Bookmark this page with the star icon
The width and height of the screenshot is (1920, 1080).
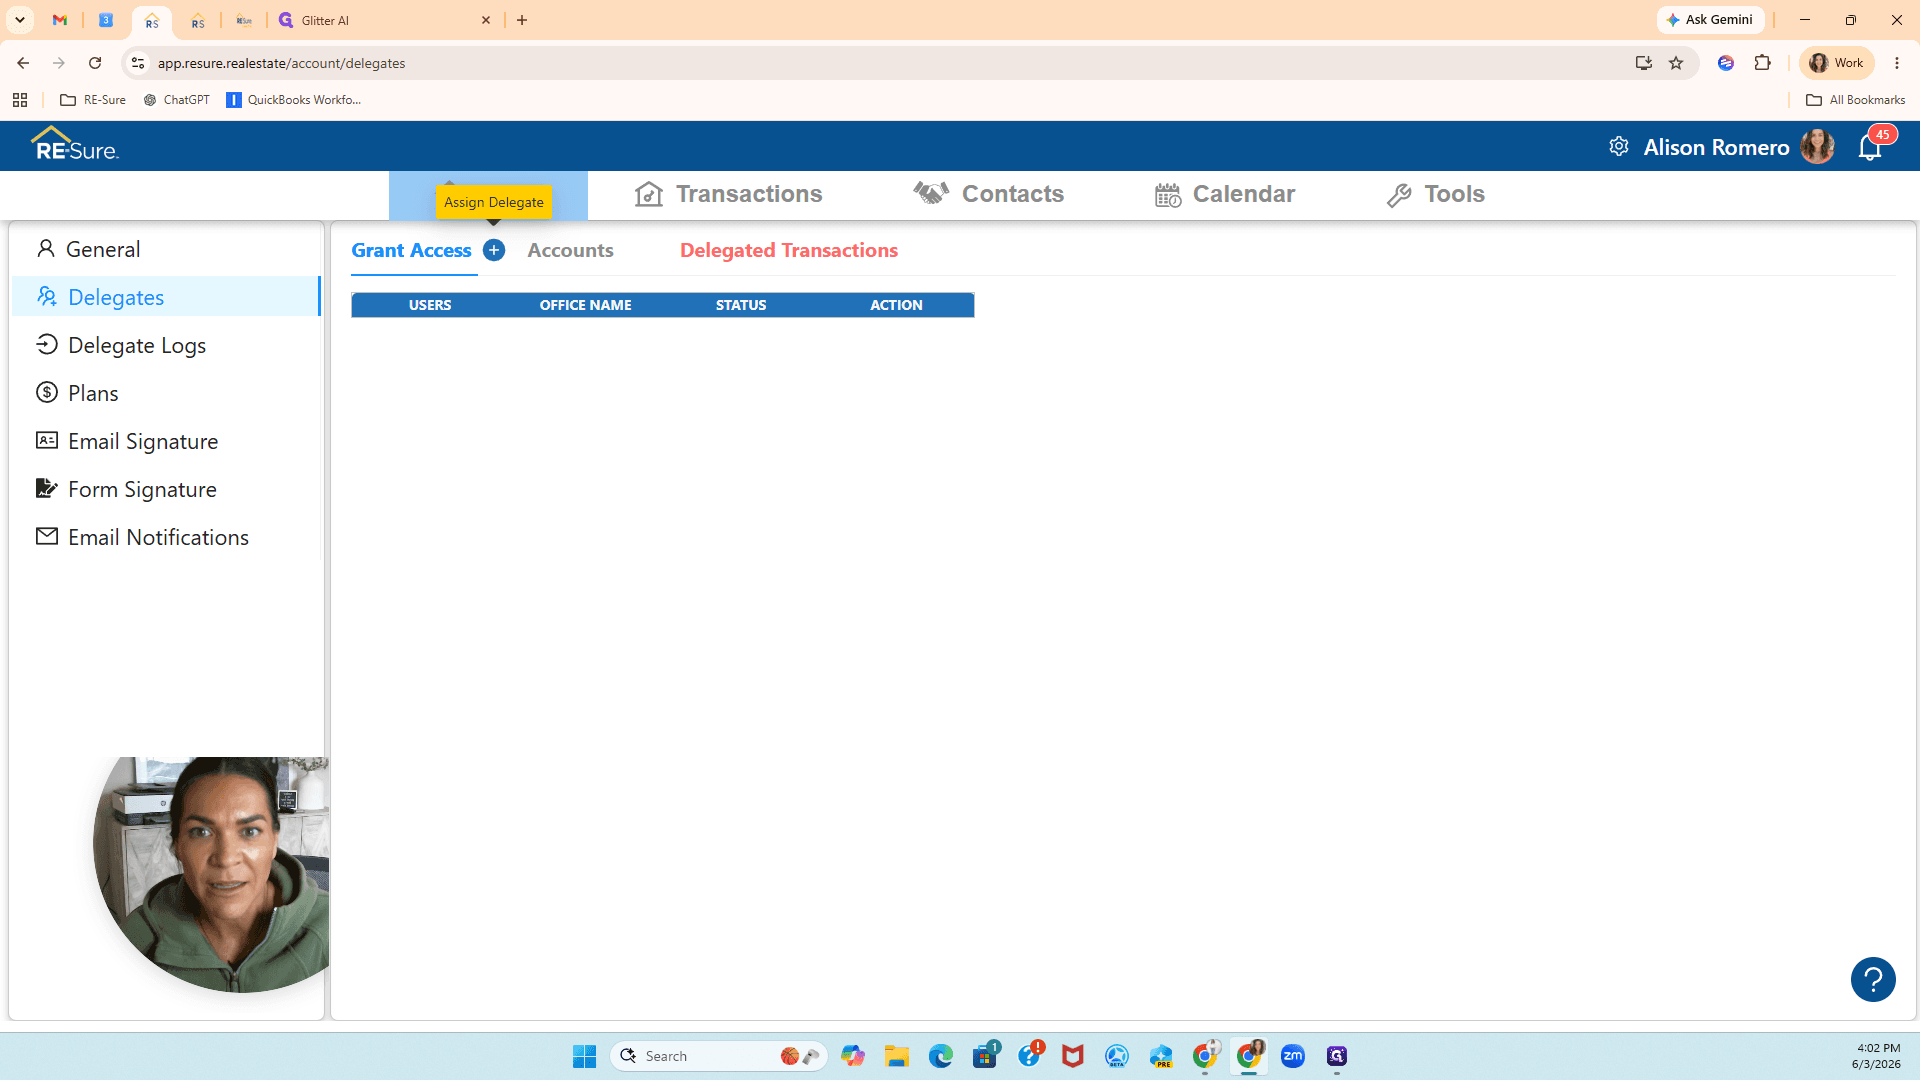point(1676,63)
